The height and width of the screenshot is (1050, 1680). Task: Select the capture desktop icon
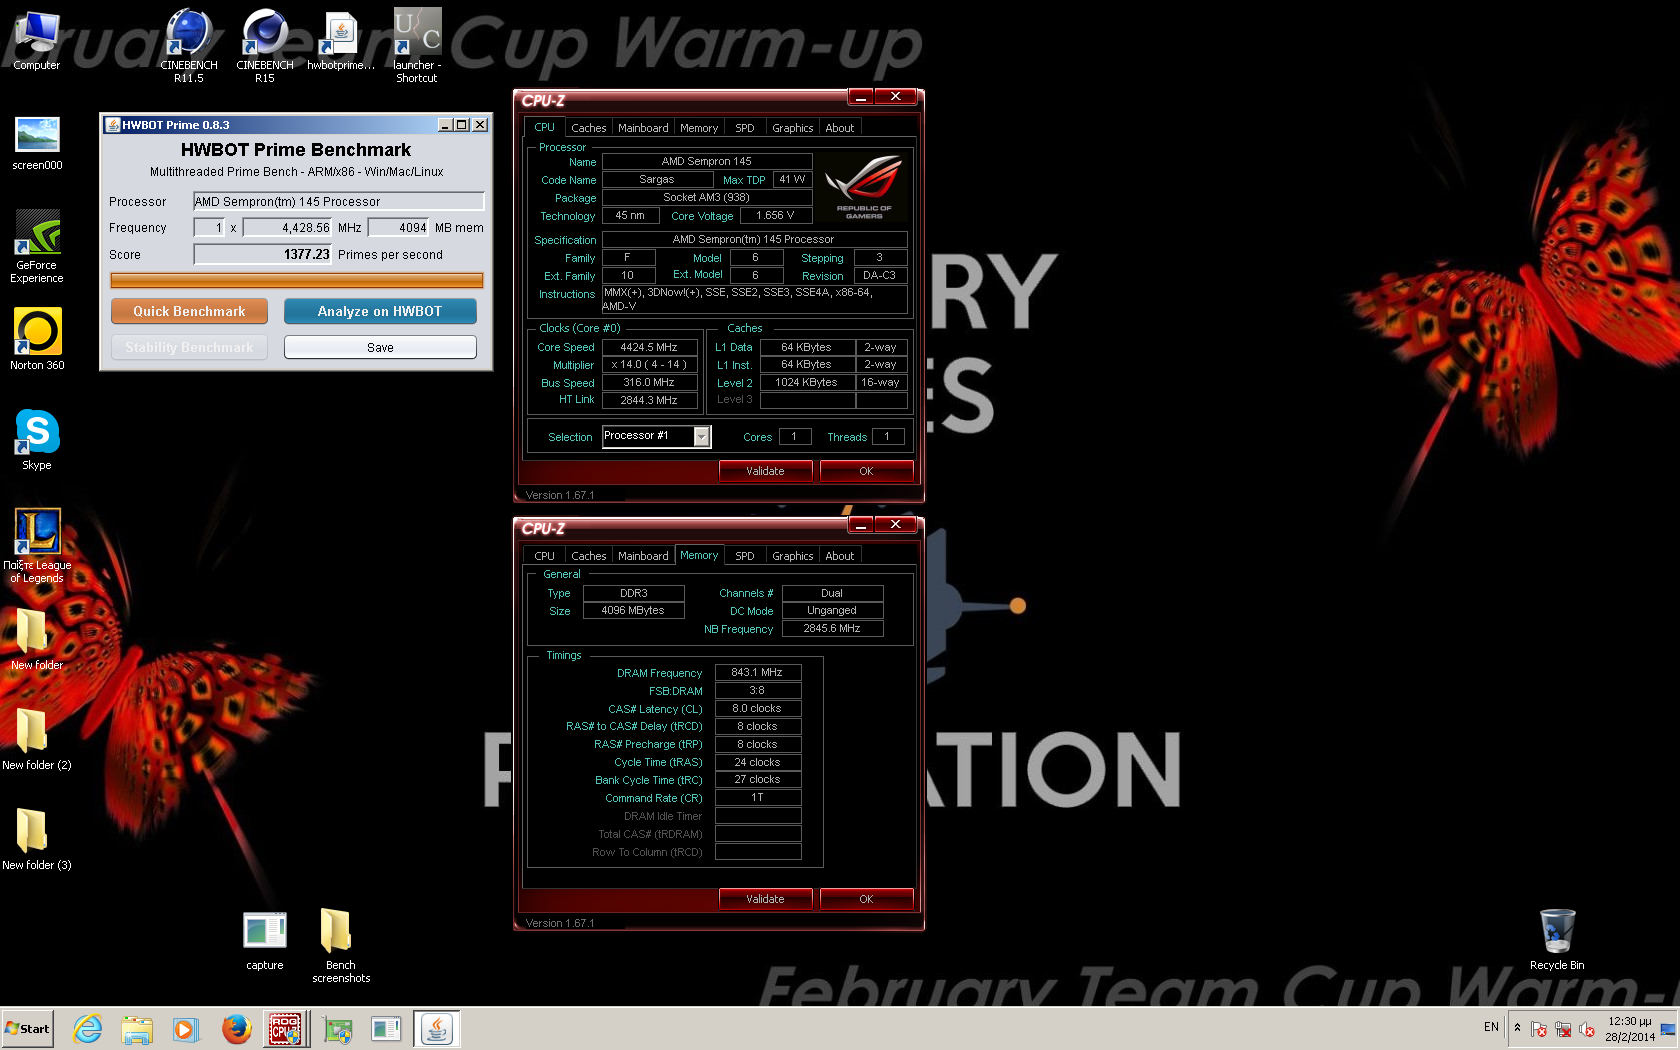click(265, 939)
